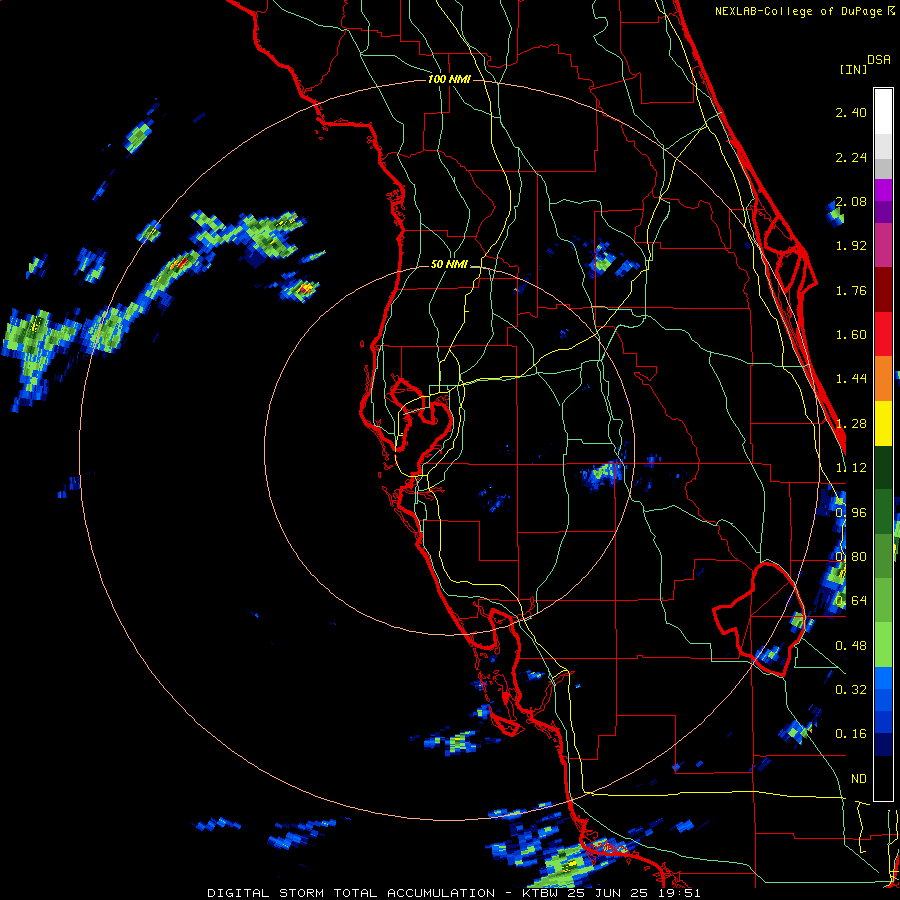The image size is (900, 900).
Task: Click the 2.08 legend value
Action: click(851, 201)
